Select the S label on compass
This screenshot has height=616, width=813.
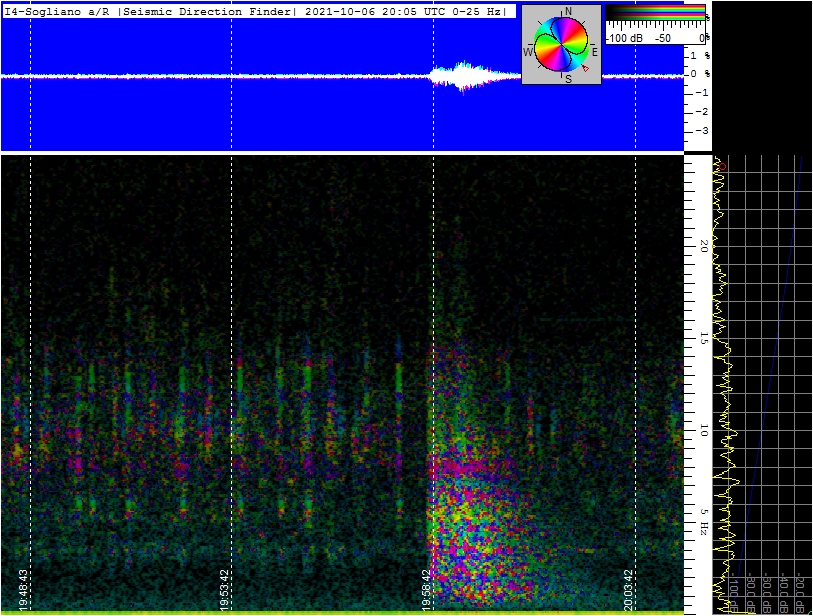pyautogui.click(x=568, y=79)
